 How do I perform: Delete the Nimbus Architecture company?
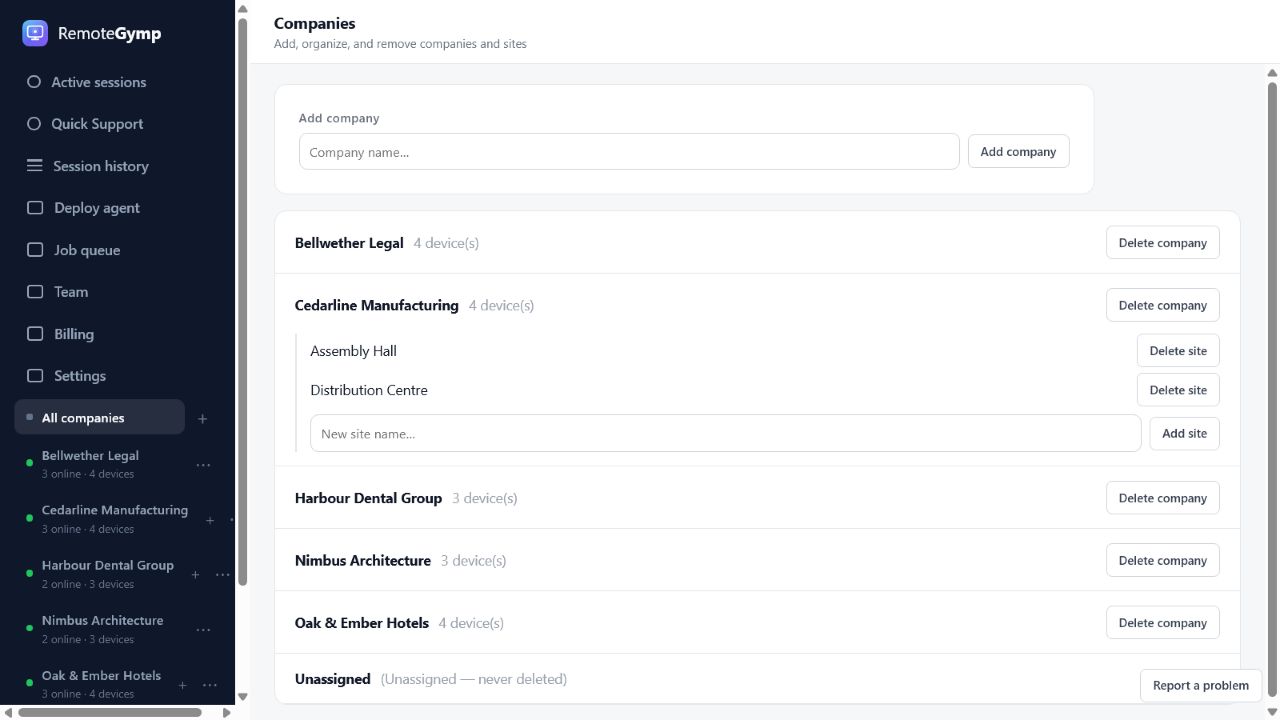1162,560
